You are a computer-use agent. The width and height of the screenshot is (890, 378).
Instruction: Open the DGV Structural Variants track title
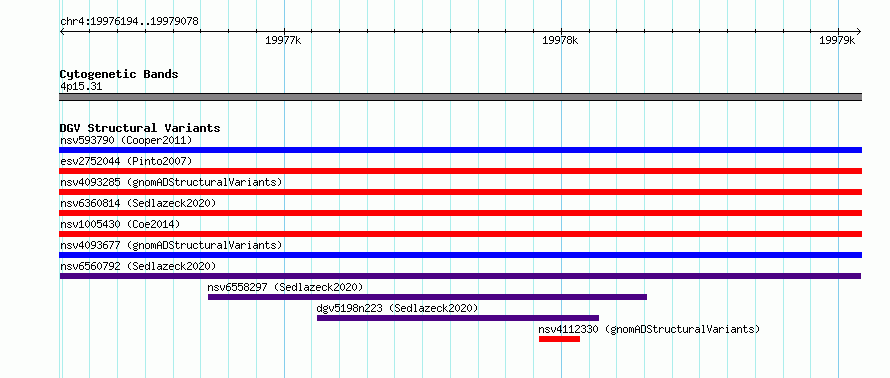coord(140,128)
